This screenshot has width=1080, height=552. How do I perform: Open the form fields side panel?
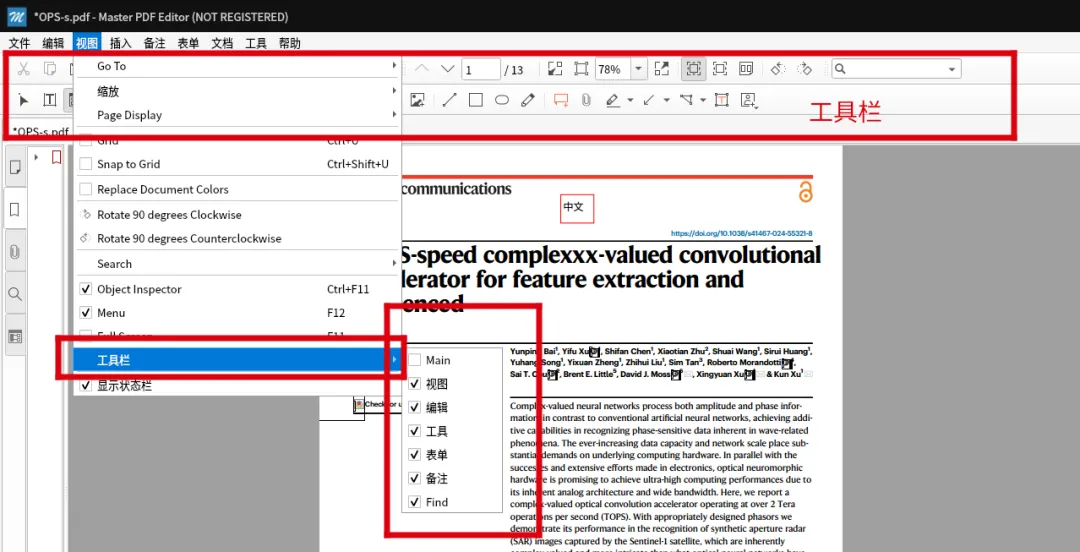click(15, 337)
